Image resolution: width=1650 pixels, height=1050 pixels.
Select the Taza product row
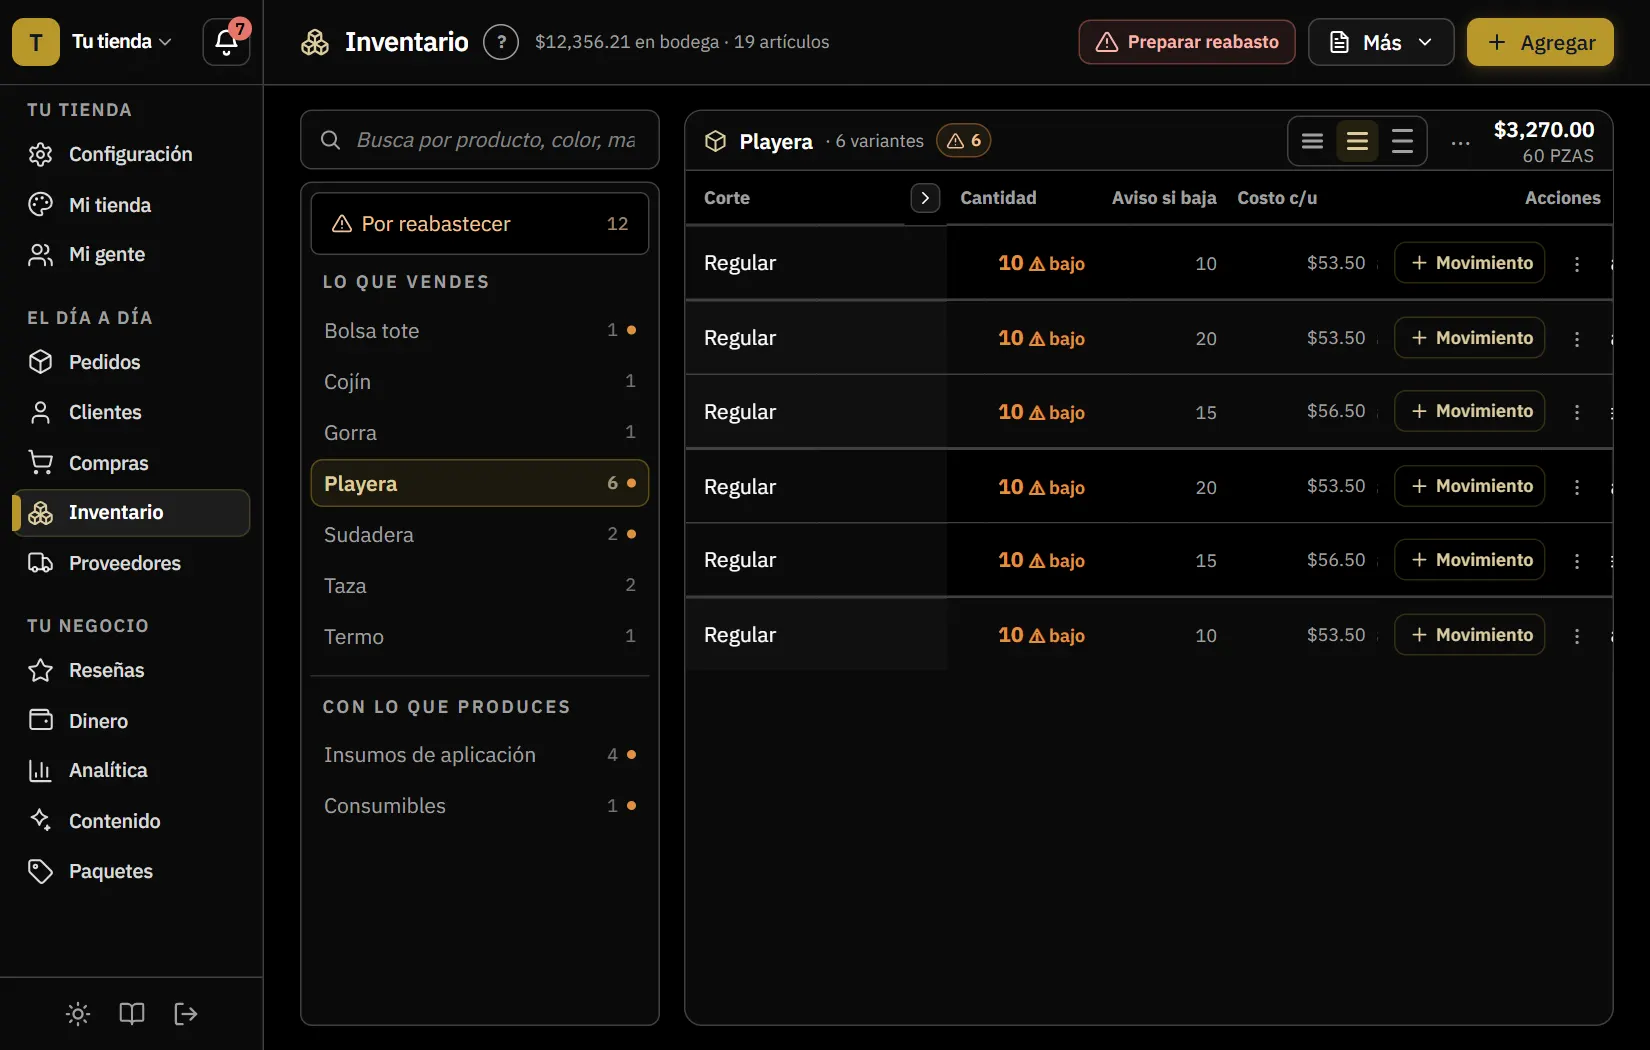tap(480, 586)
